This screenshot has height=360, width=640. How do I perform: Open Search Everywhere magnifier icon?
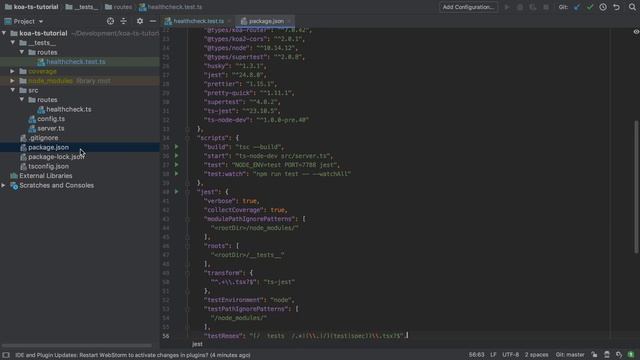(x=632, y=7)
